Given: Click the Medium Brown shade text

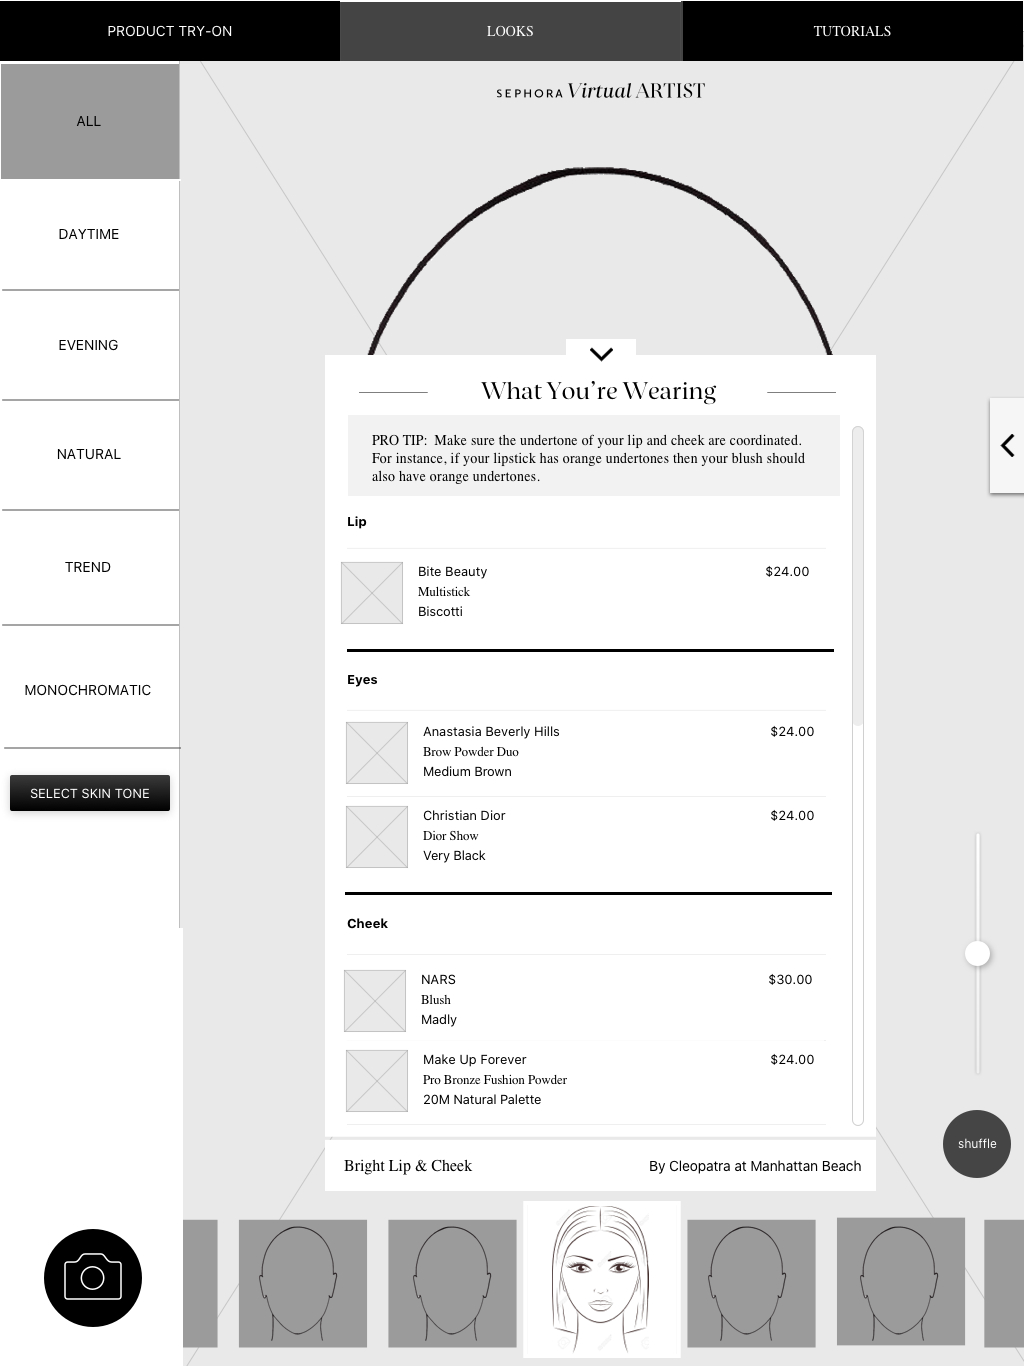Looking at the screenshot, I should click(467, 772).
